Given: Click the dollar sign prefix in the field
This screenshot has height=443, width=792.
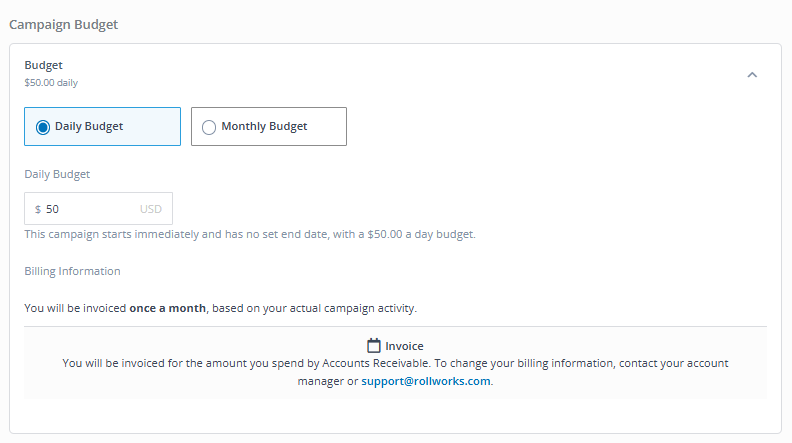Looking at the screenshot, I should click(38, 209).
